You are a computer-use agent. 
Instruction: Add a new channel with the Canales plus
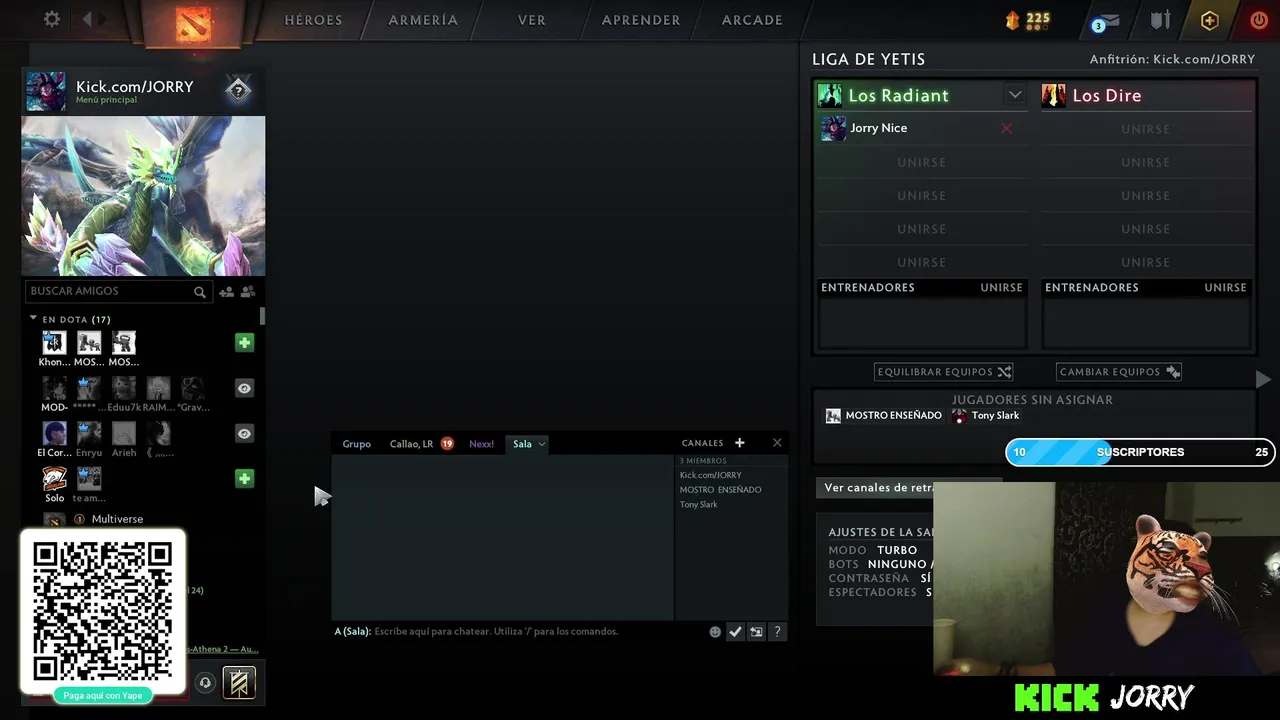(x=740, y=443)
